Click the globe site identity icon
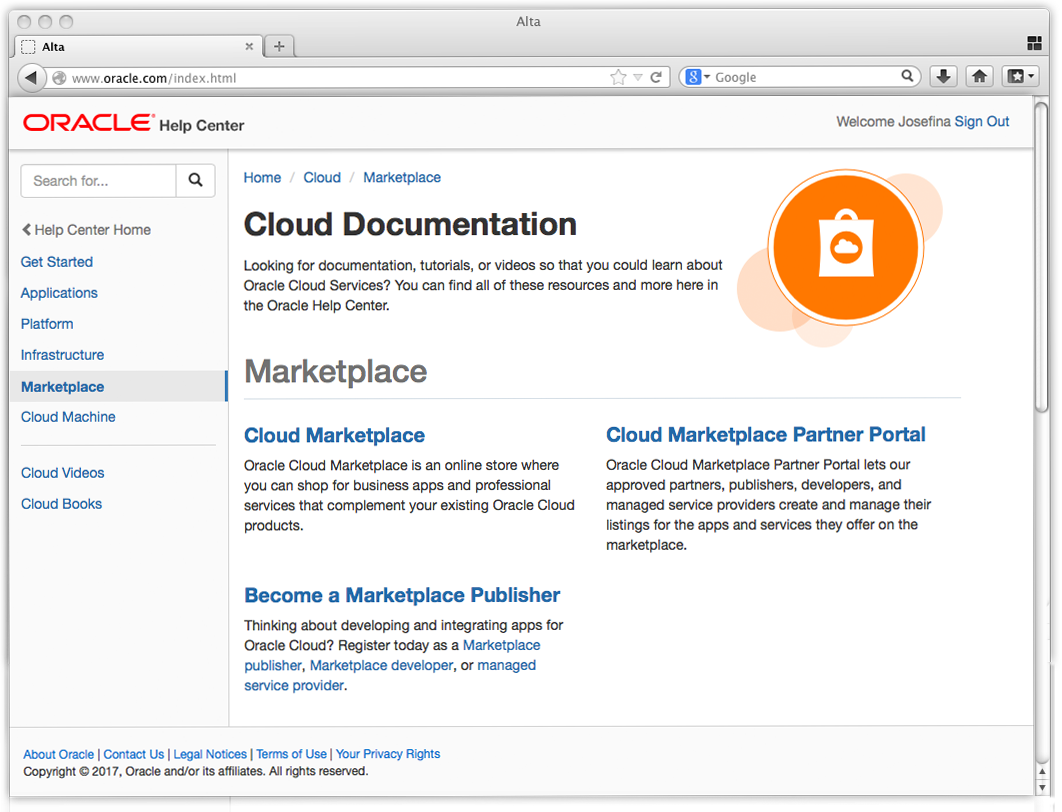Viewport: 1062px width, 812px height. coord(60,78)
